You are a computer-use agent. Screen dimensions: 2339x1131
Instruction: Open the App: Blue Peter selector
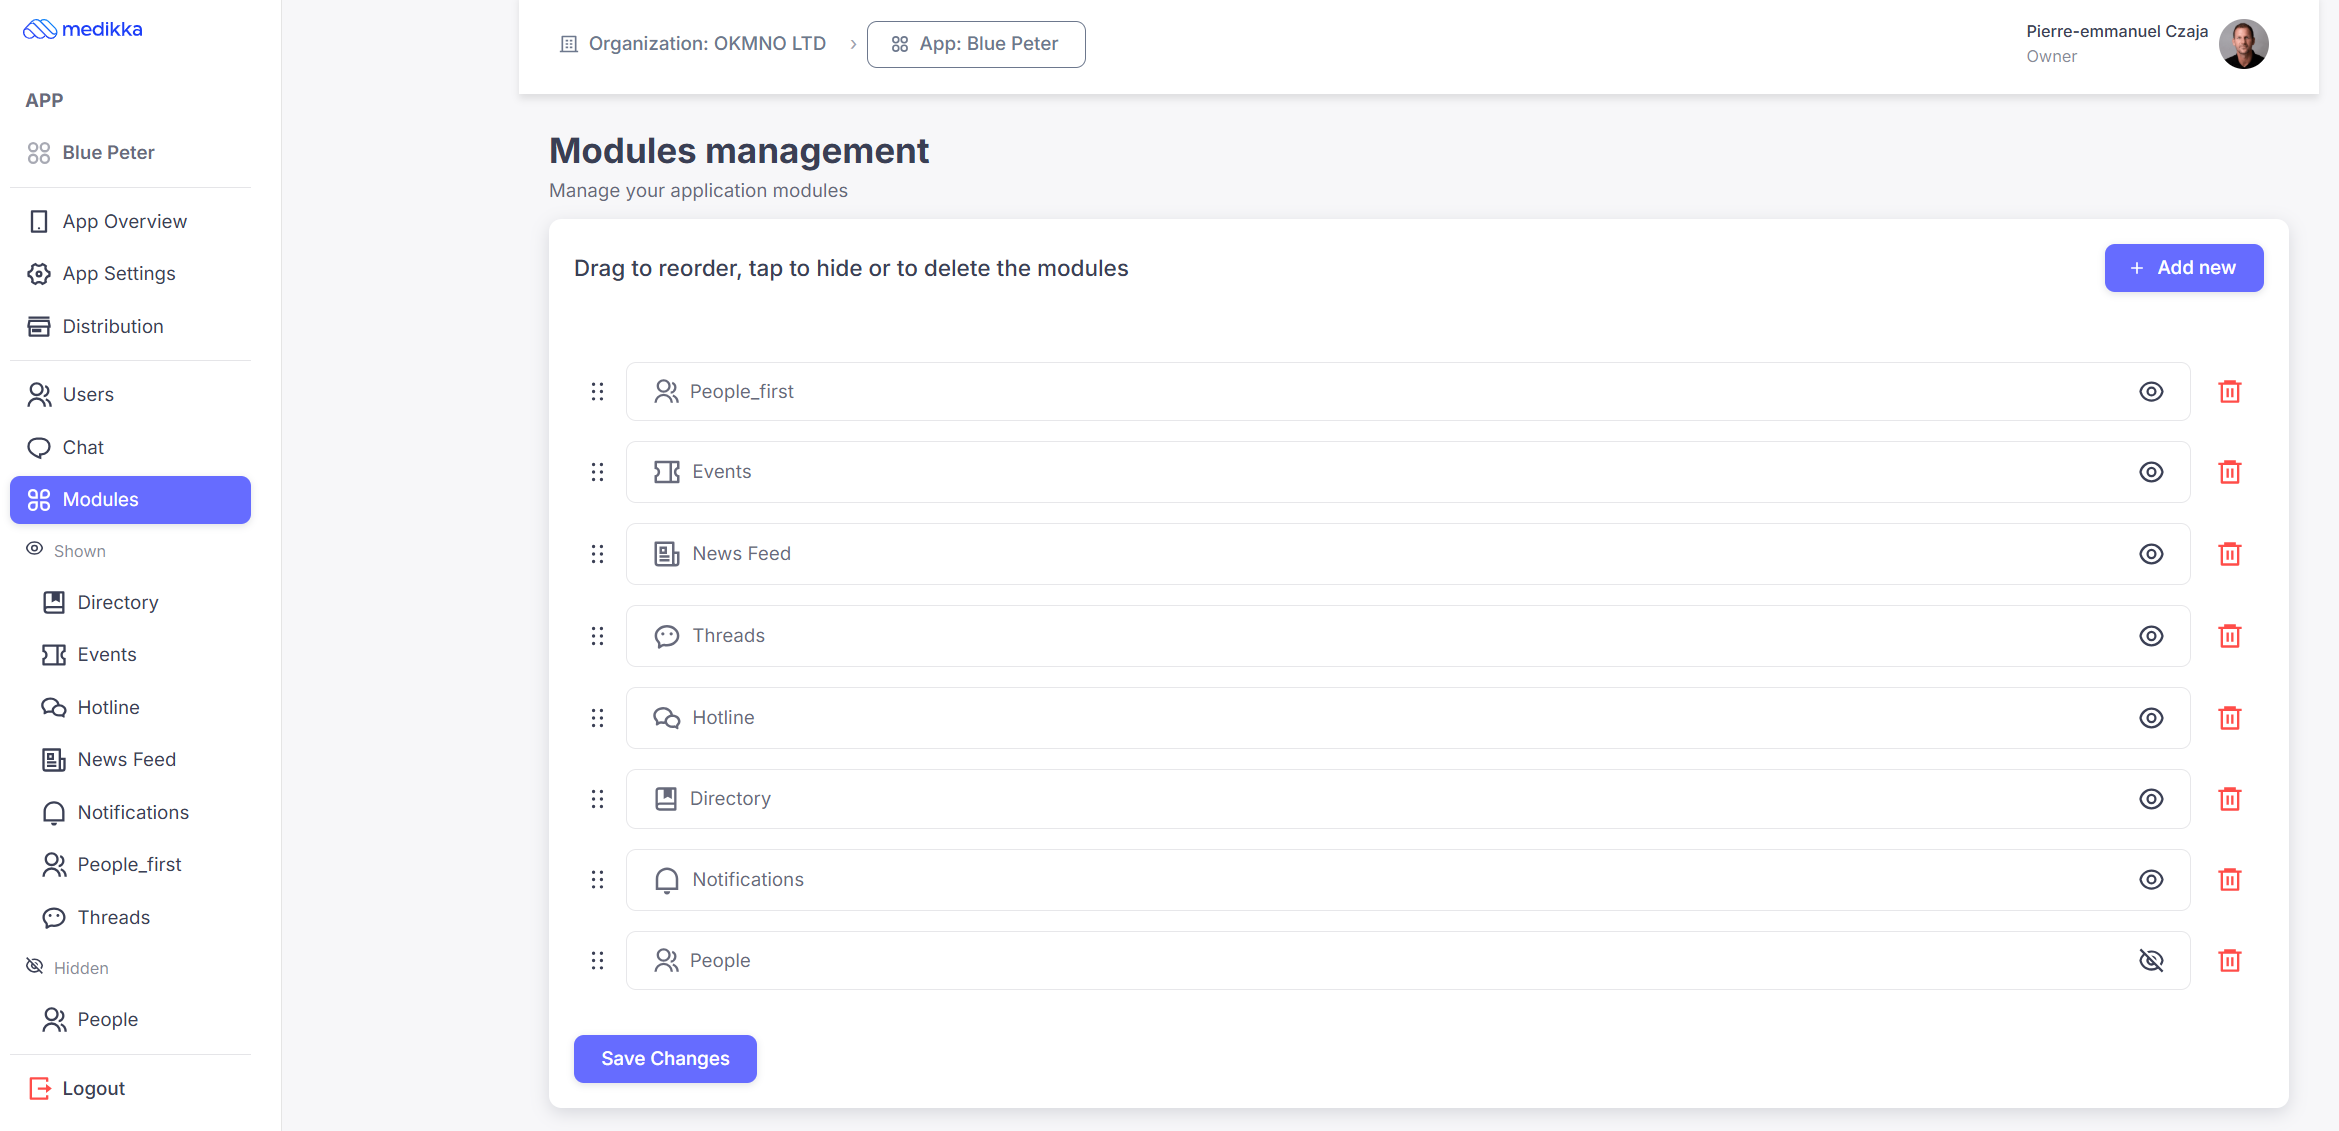tap(976, 44)
